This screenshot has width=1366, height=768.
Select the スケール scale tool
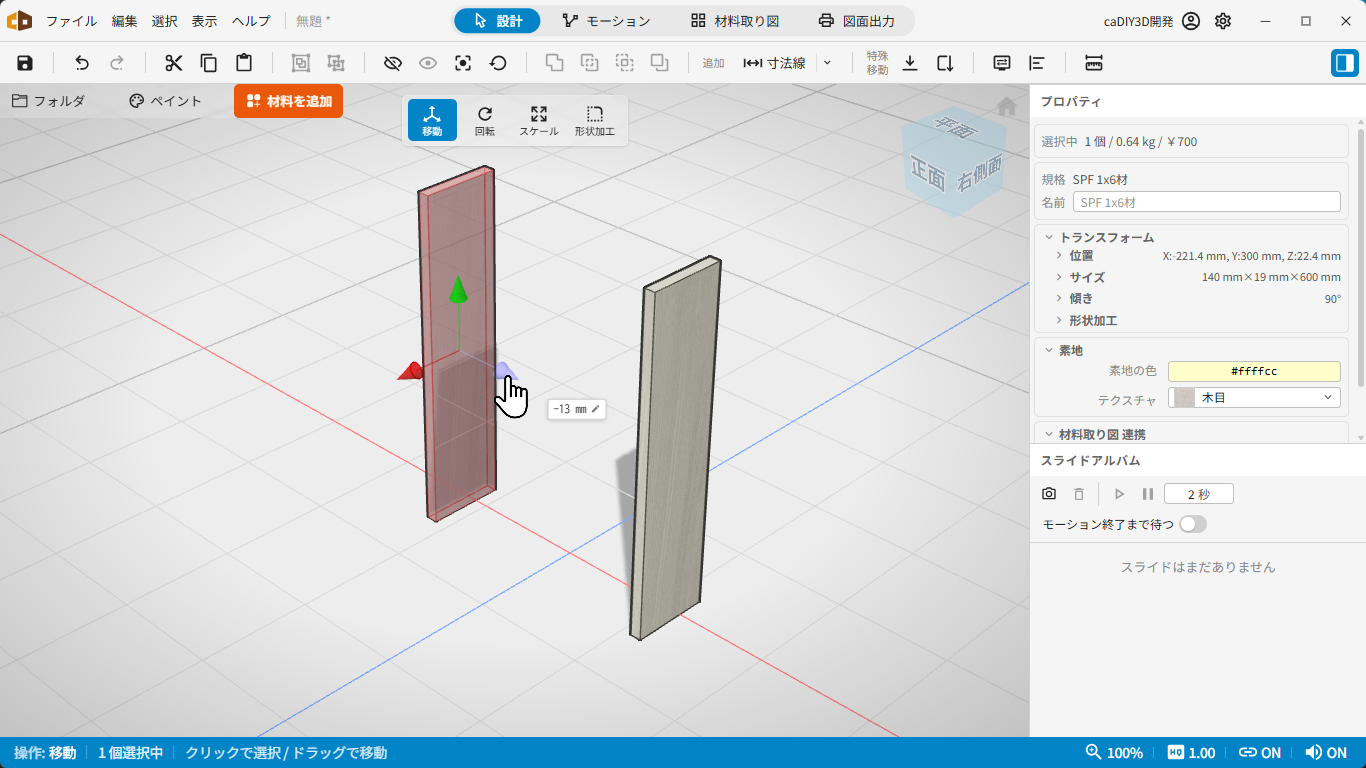[x=539, y=120]
